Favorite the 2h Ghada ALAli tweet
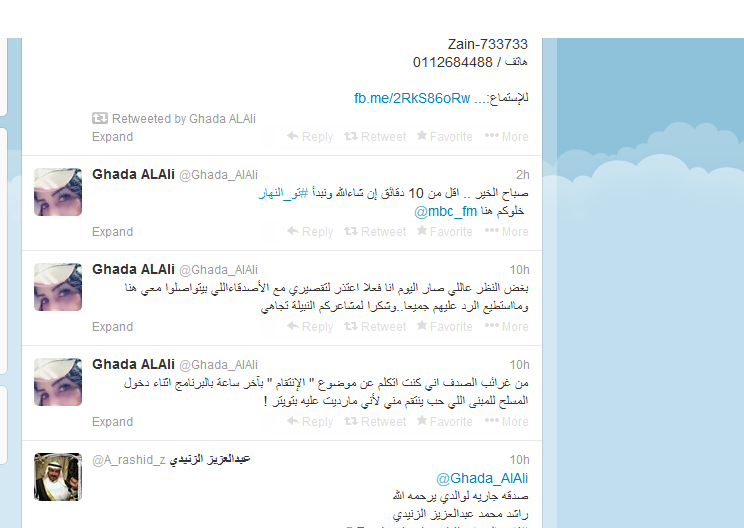Viewport: 744px width, 528px height. 445,232
